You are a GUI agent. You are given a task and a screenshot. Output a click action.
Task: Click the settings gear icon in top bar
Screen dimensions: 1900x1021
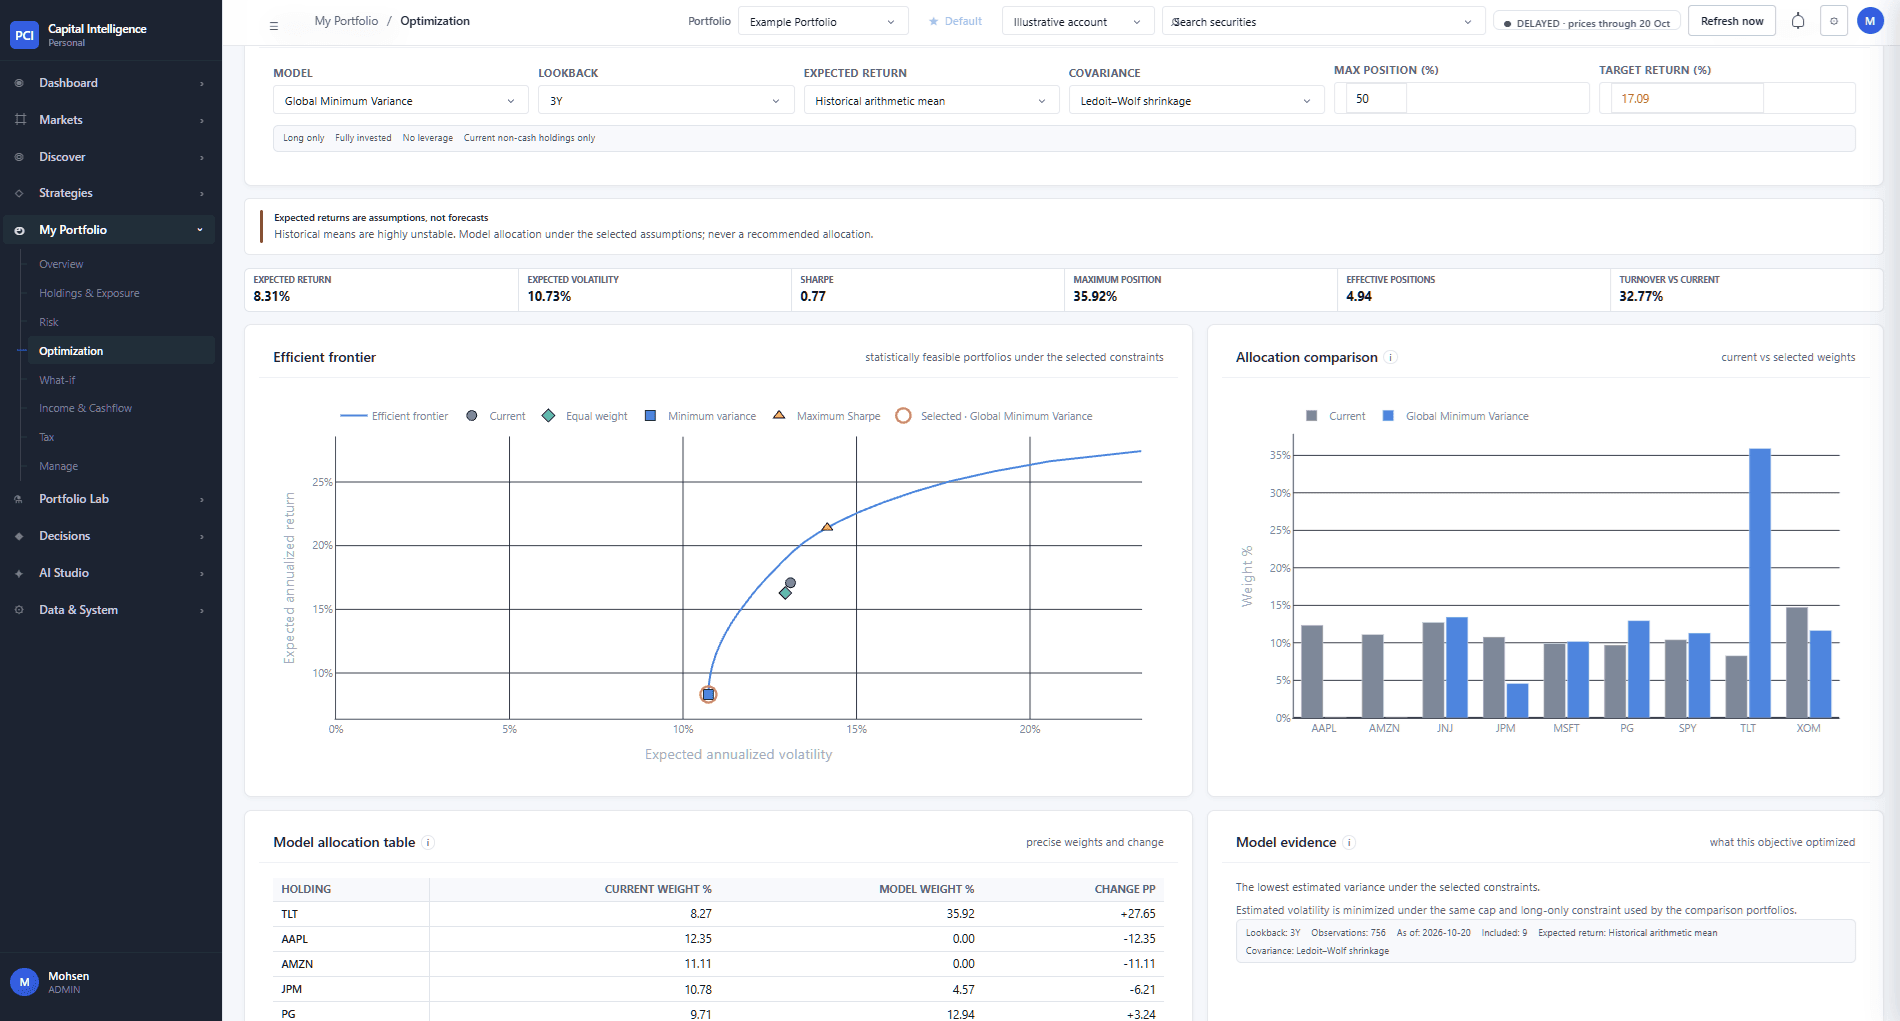tap(1834, 21)
